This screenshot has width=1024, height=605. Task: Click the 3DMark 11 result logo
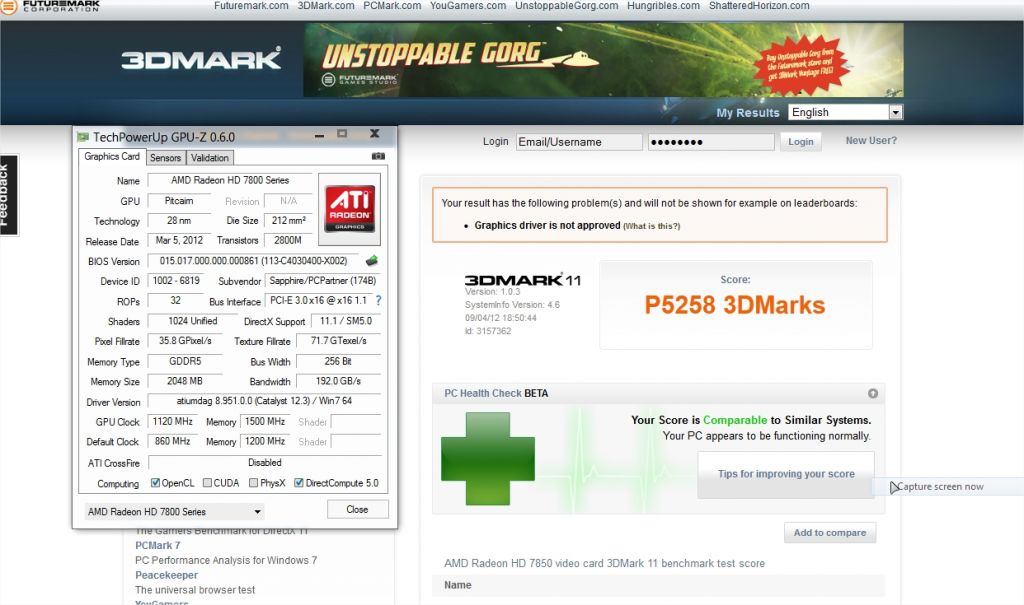click(522, 280)
